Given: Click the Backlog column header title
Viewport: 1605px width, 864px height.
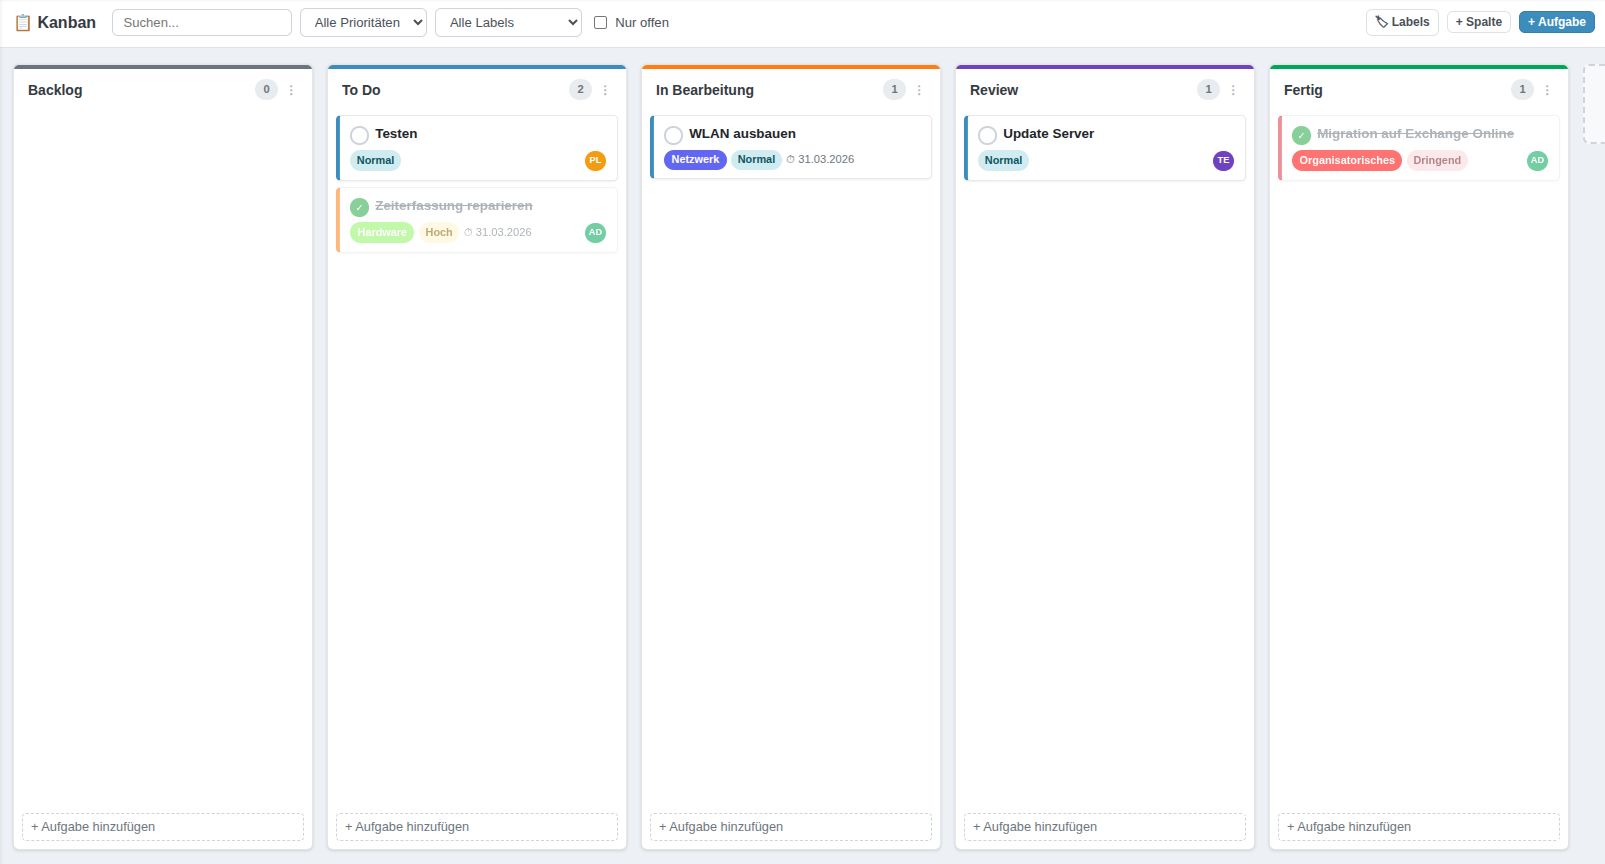Looking at the screenshot, I should (x=55, y=90).
